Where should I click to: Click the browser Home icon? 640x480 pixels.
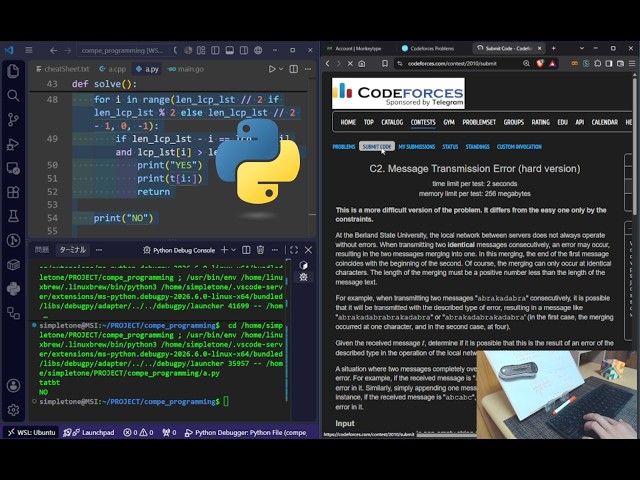(362, 63)
